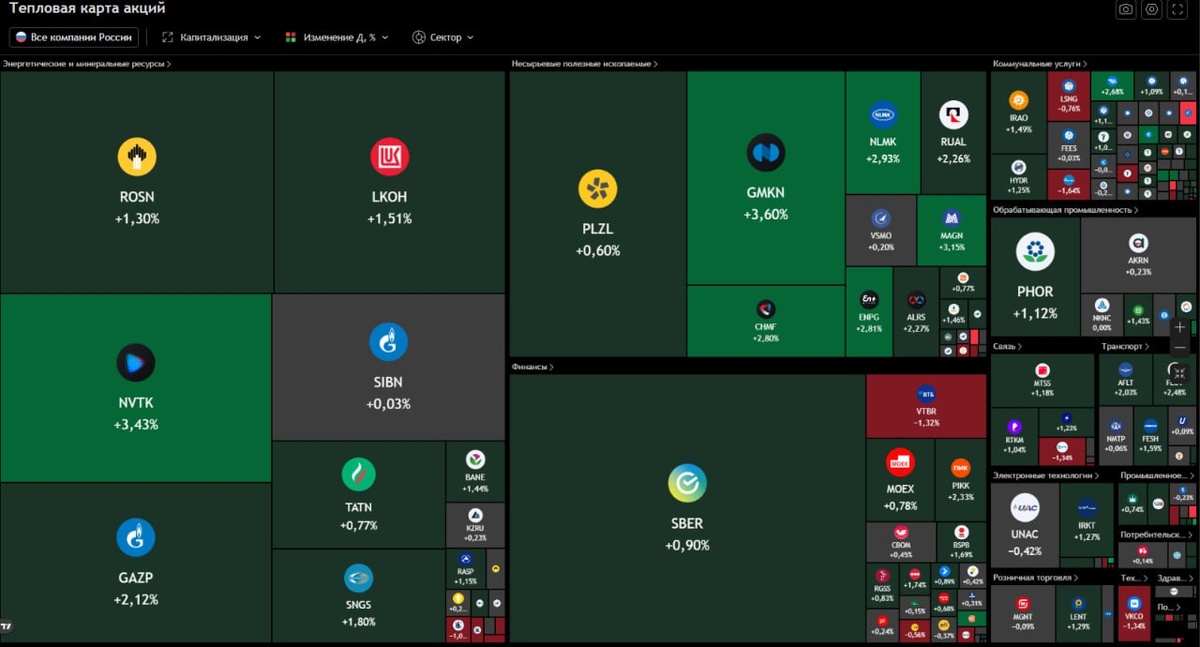Expand the Коммунальные услуги sector header
This screenshot has height=647, width=1200.
point(1040,64)
